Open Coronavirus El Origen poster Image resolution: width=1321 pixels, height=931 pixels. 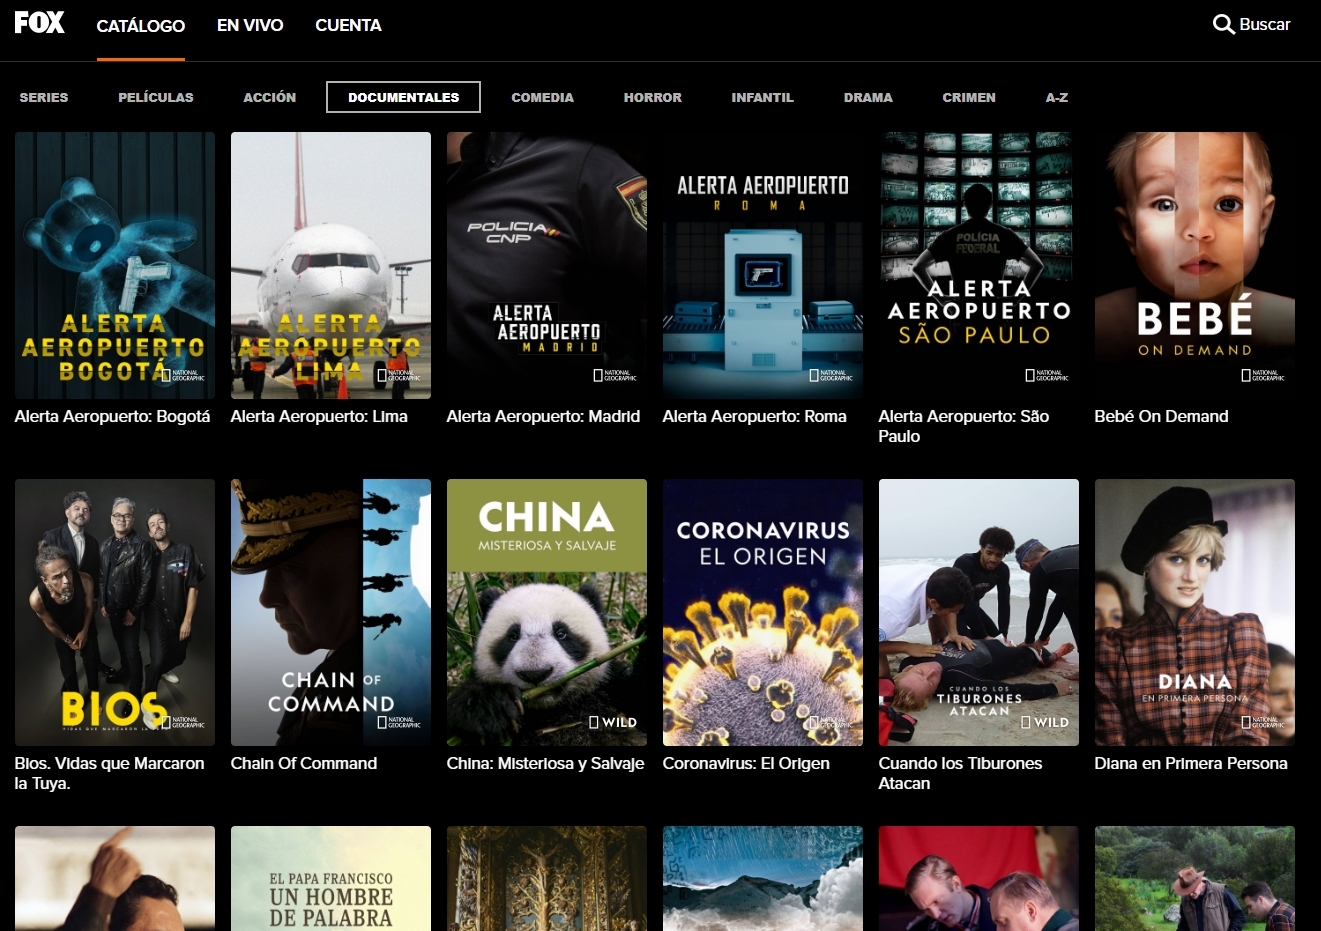(x=763, y=612)
